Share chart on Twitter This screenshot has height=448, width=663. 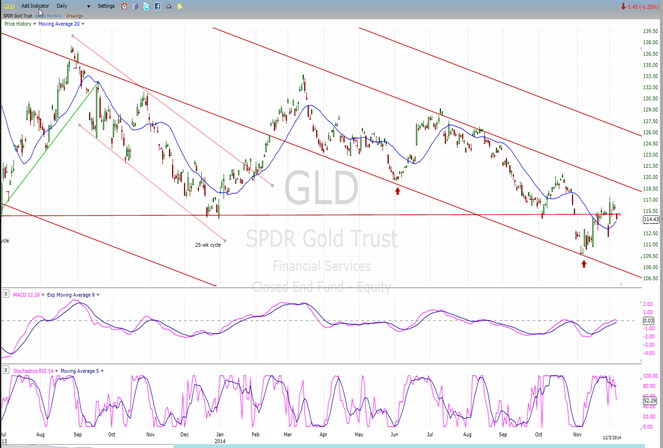(x=146, y=6)
